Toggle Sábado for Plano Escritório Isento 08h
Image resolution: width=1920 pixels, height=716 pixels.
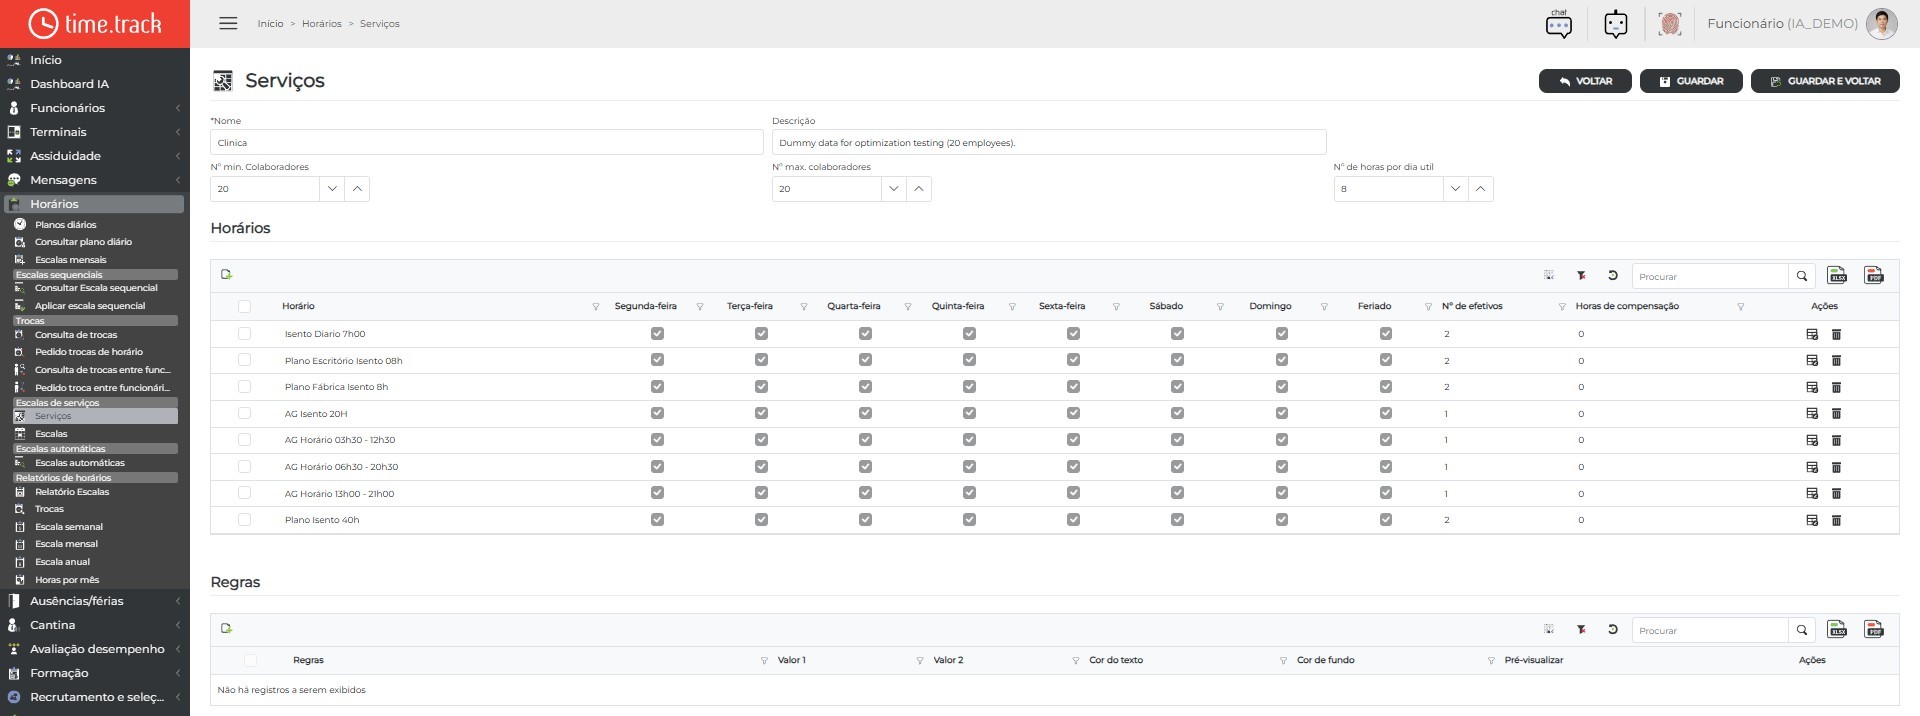[1177, 360]
